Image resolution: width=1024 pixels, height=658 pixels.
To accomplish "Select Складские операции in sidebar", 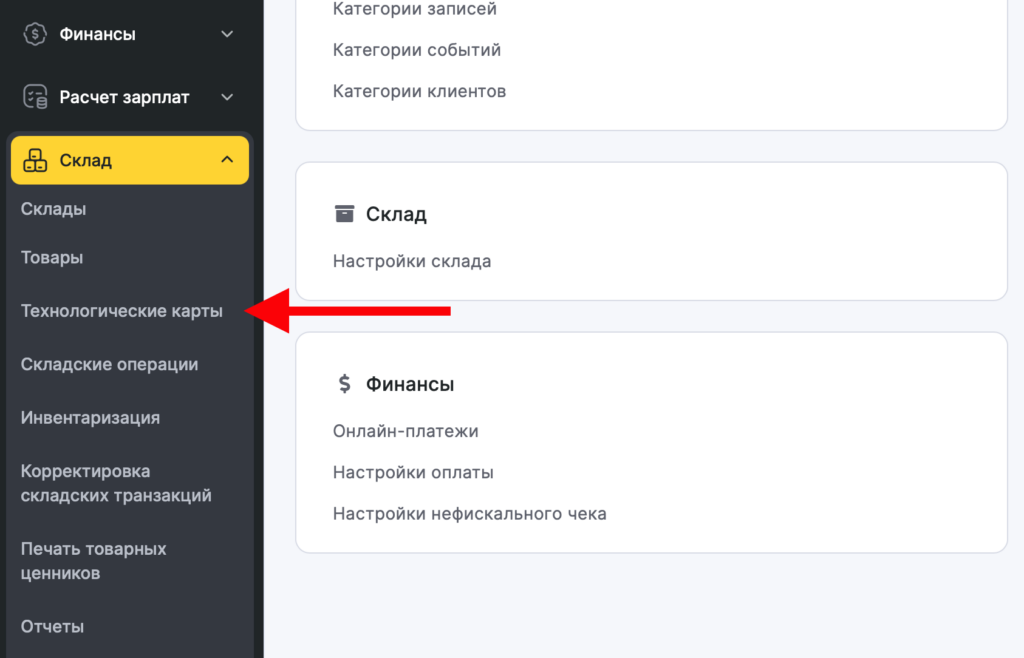I will click(x=109, y=364).
